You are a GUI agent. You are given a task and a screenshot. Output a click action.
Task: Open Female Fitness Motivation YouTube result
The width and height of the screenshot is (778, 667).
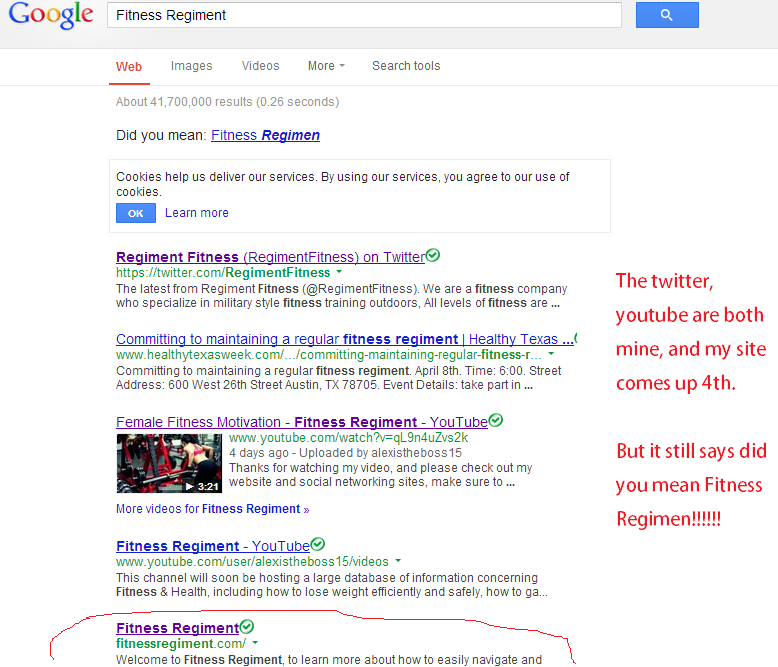pyautogui.click(x=302, y=422)
